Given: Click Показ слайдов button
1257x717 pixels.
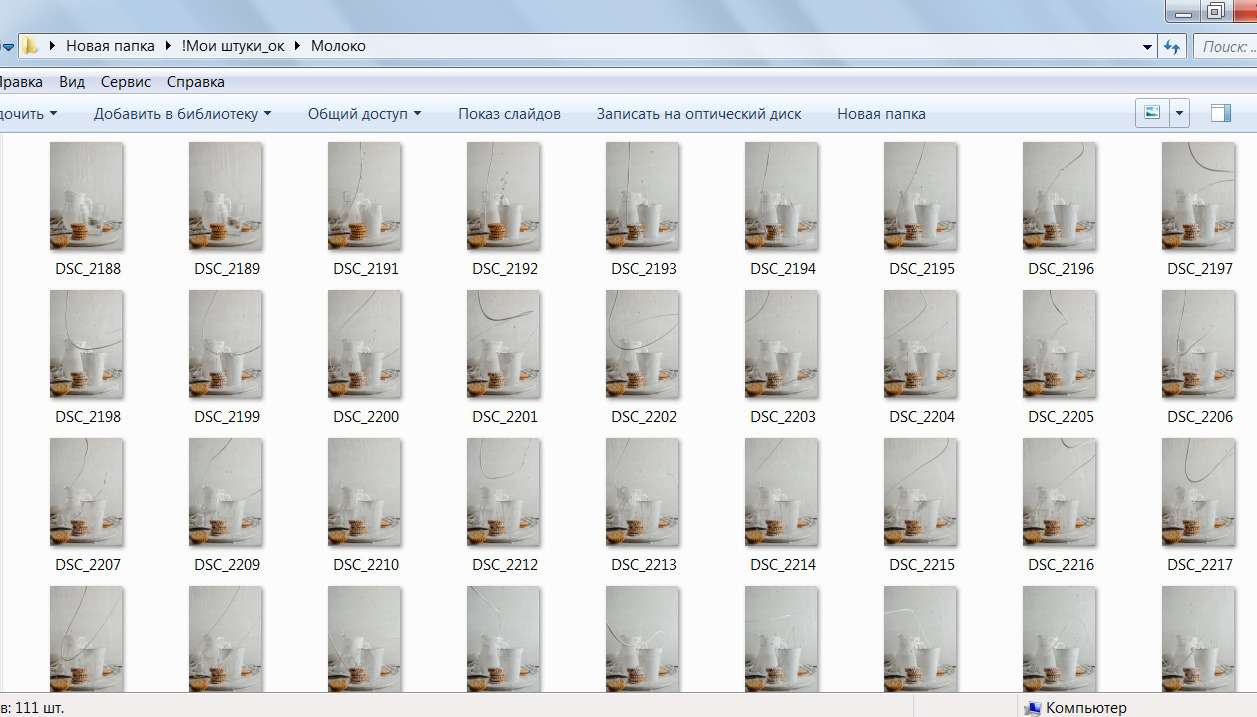Looking at the screenshot, I should [509, 114].
